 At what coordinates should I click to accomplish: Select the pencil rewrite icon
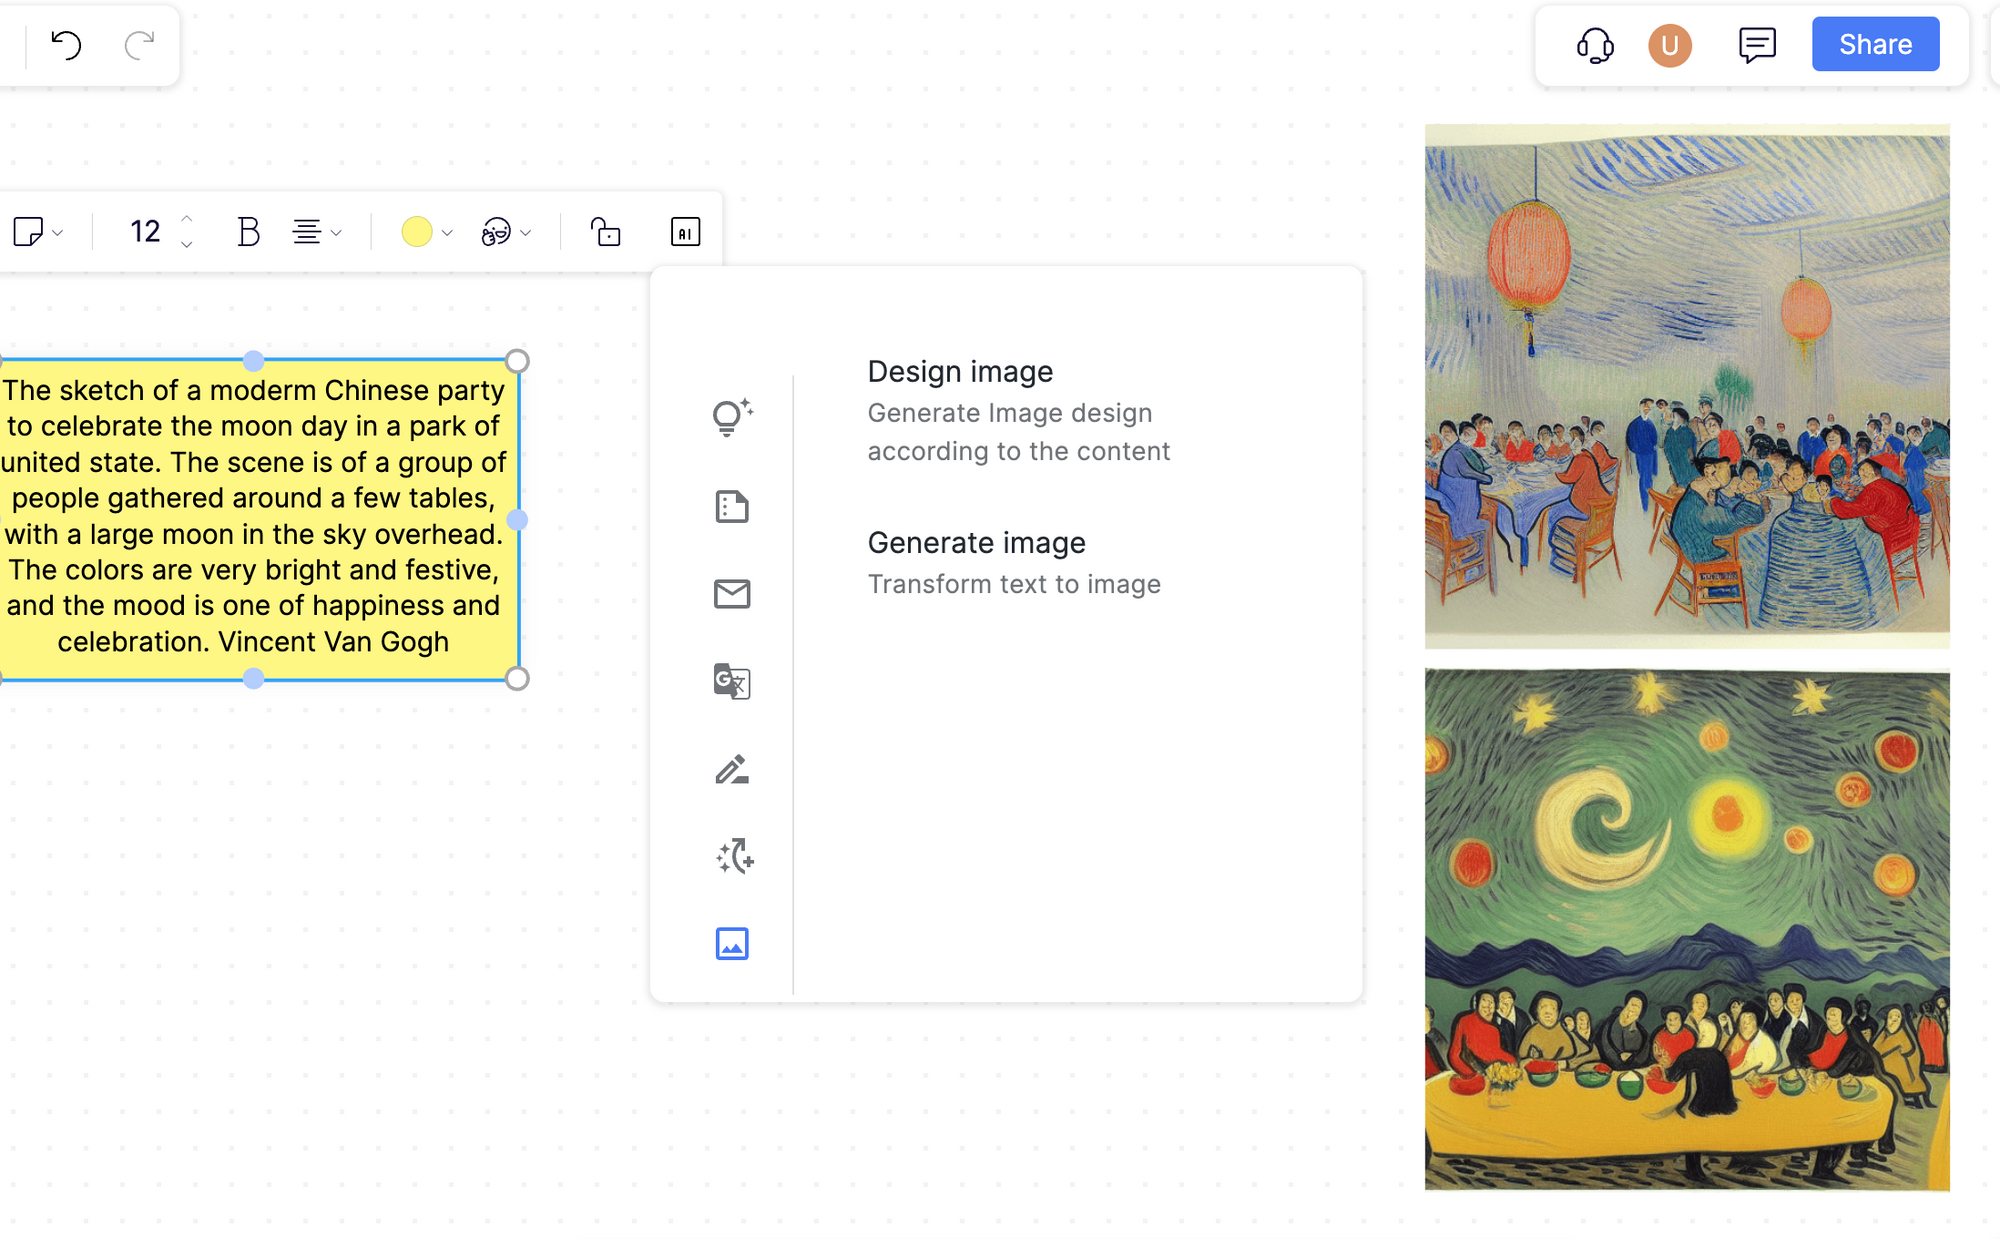(732, 769)
